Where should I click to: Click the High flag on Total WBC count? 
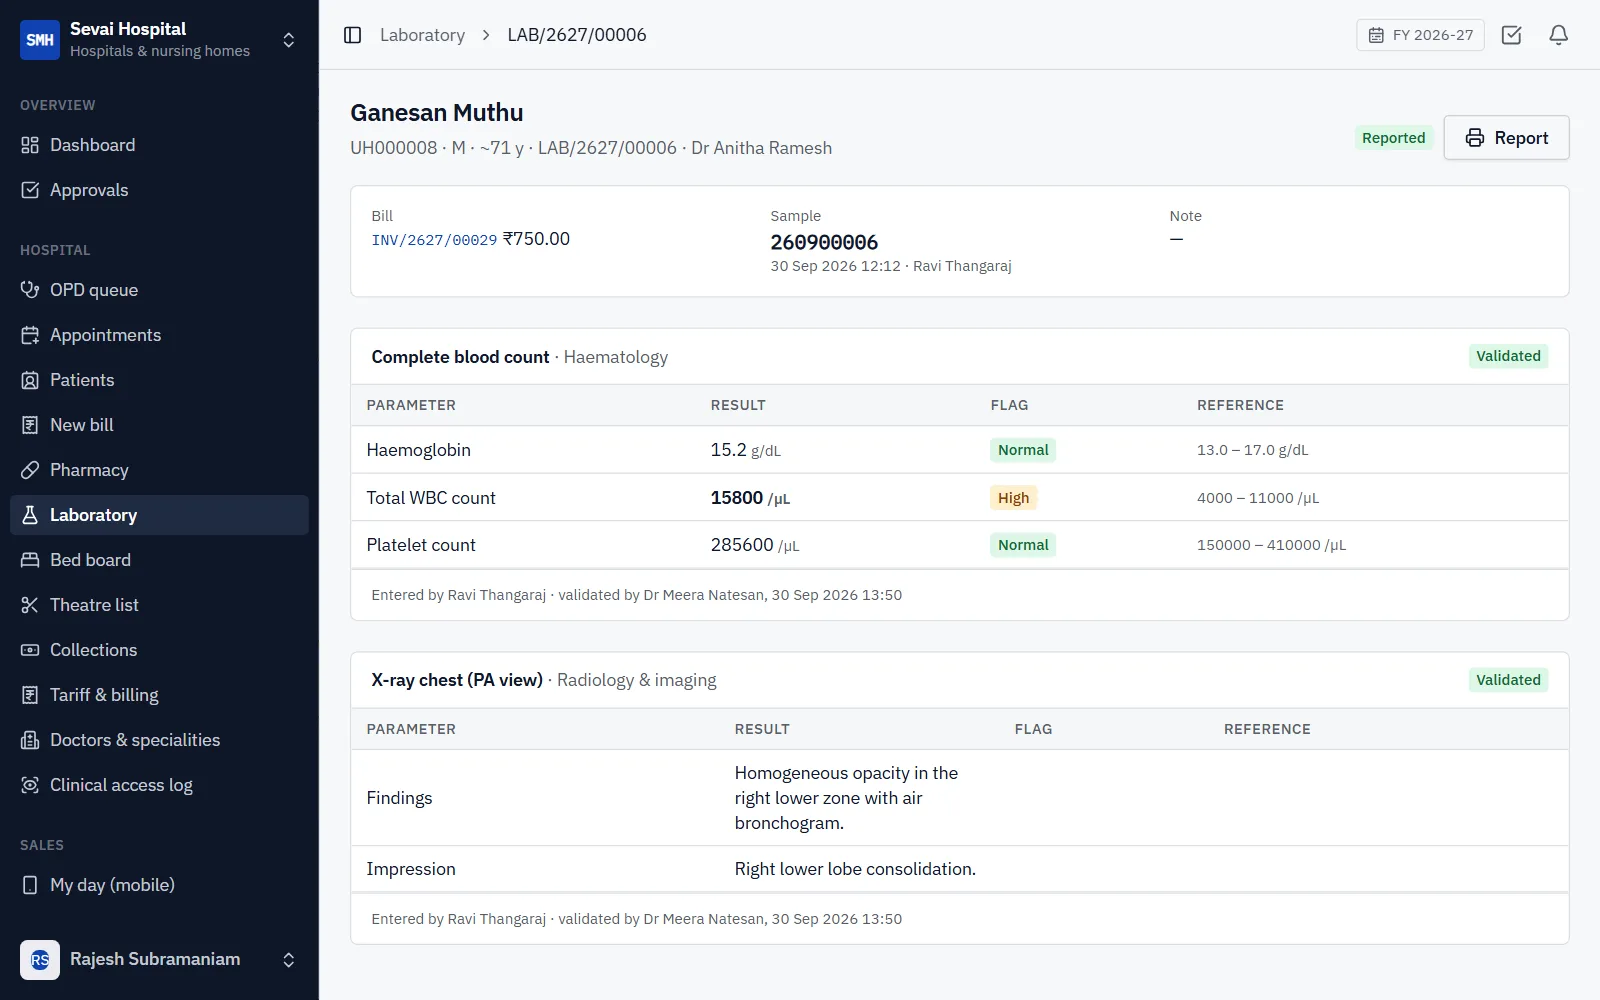1013,498
